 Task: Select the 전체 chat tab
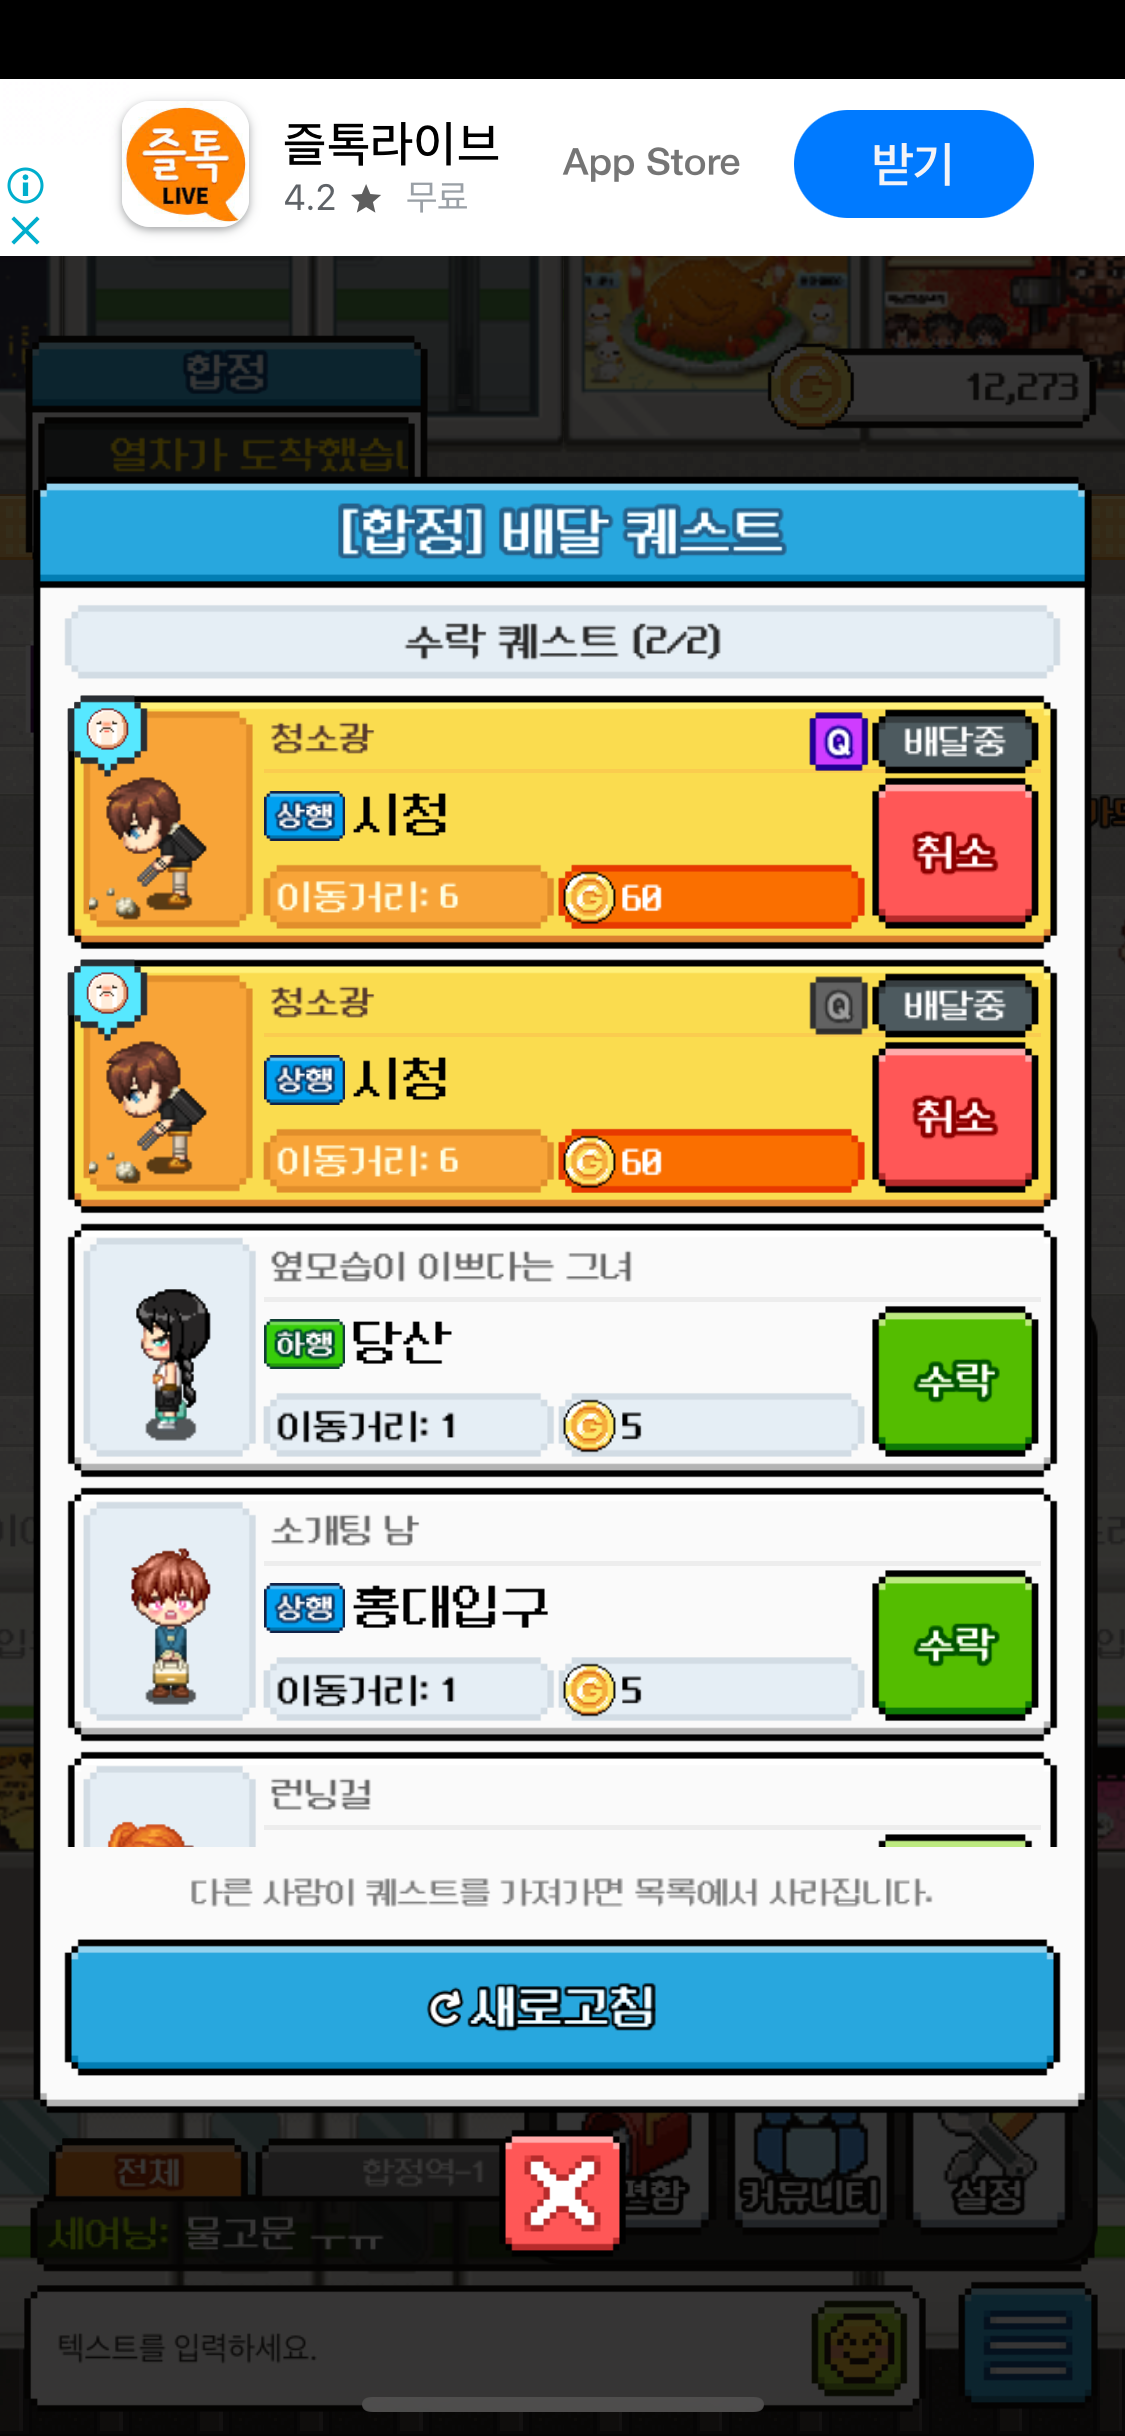point(148,2171)
